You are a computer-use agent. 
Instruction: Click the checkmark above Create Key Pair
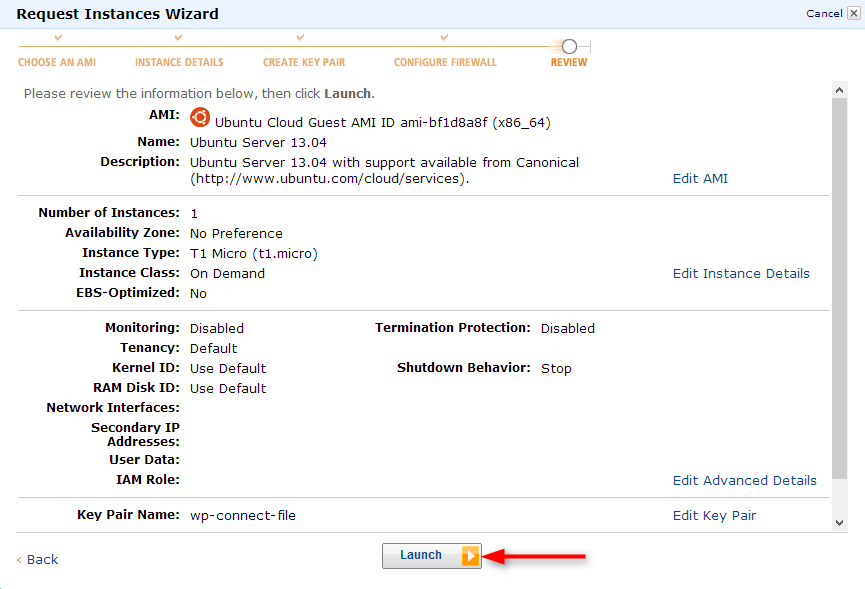click(x=300, y=38)
